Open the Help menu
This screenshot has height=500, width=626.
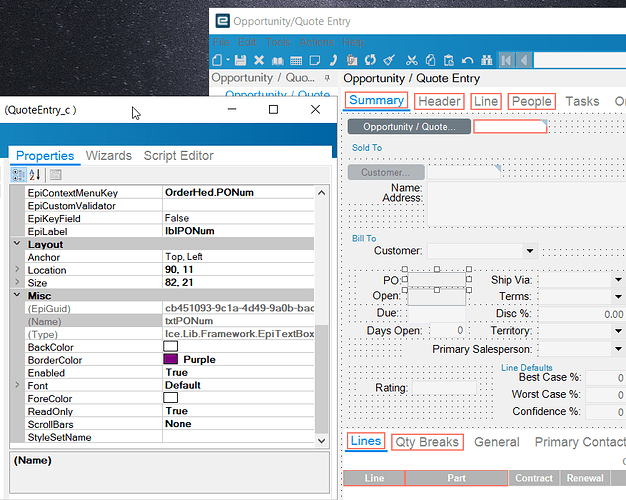click(x=353, y=42)
